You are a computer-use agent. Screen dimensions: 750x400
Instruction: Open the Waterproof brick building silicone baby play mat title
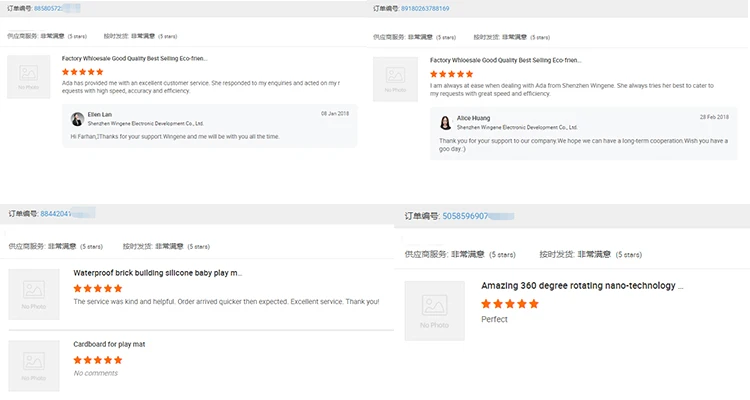157,272
